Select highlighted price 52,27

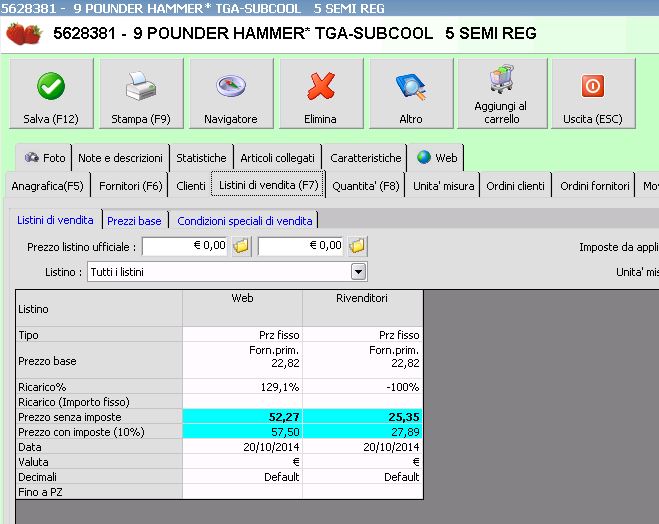(243, 417)
